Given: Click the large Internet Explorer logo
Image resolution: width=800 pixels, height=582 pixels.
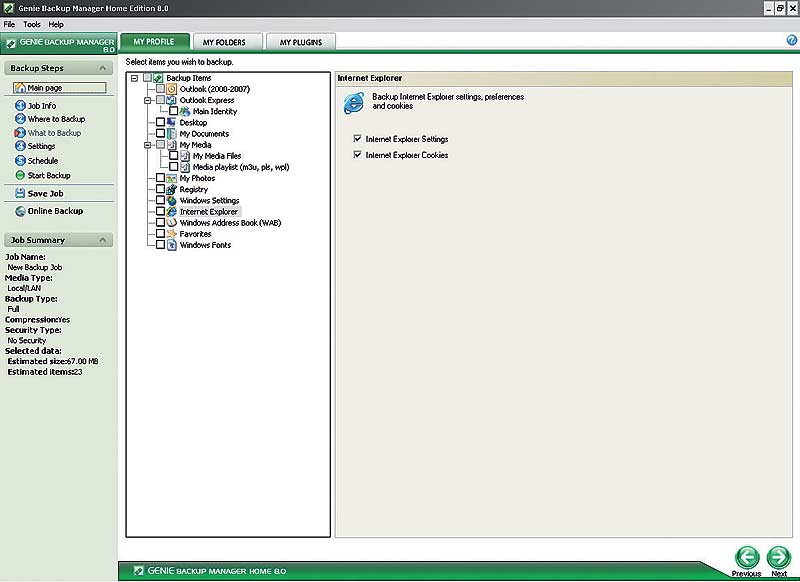Looking at the screenshot, I should [x=354, y=103].
